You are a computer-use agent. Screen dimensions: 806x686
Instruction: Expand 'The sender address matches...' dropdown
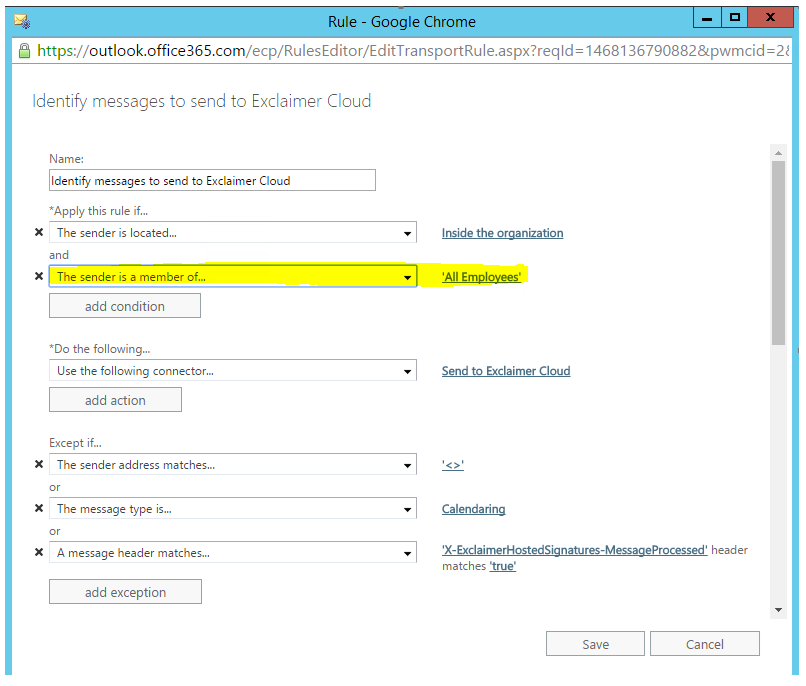click(232, 465)
